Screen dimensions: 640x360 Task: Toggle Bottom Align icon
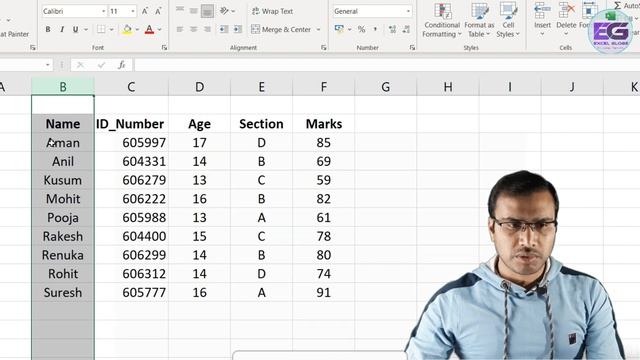point(207,11)
